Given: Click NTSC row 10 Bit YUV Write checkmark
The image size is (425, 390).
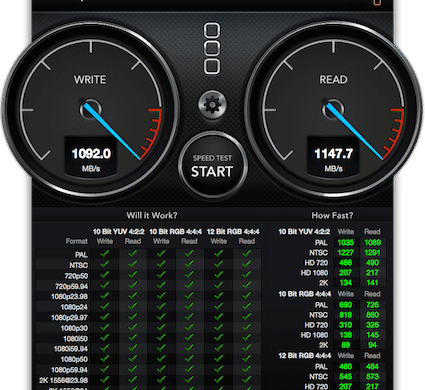Looking at the screenshot, I should coord(105,264).
